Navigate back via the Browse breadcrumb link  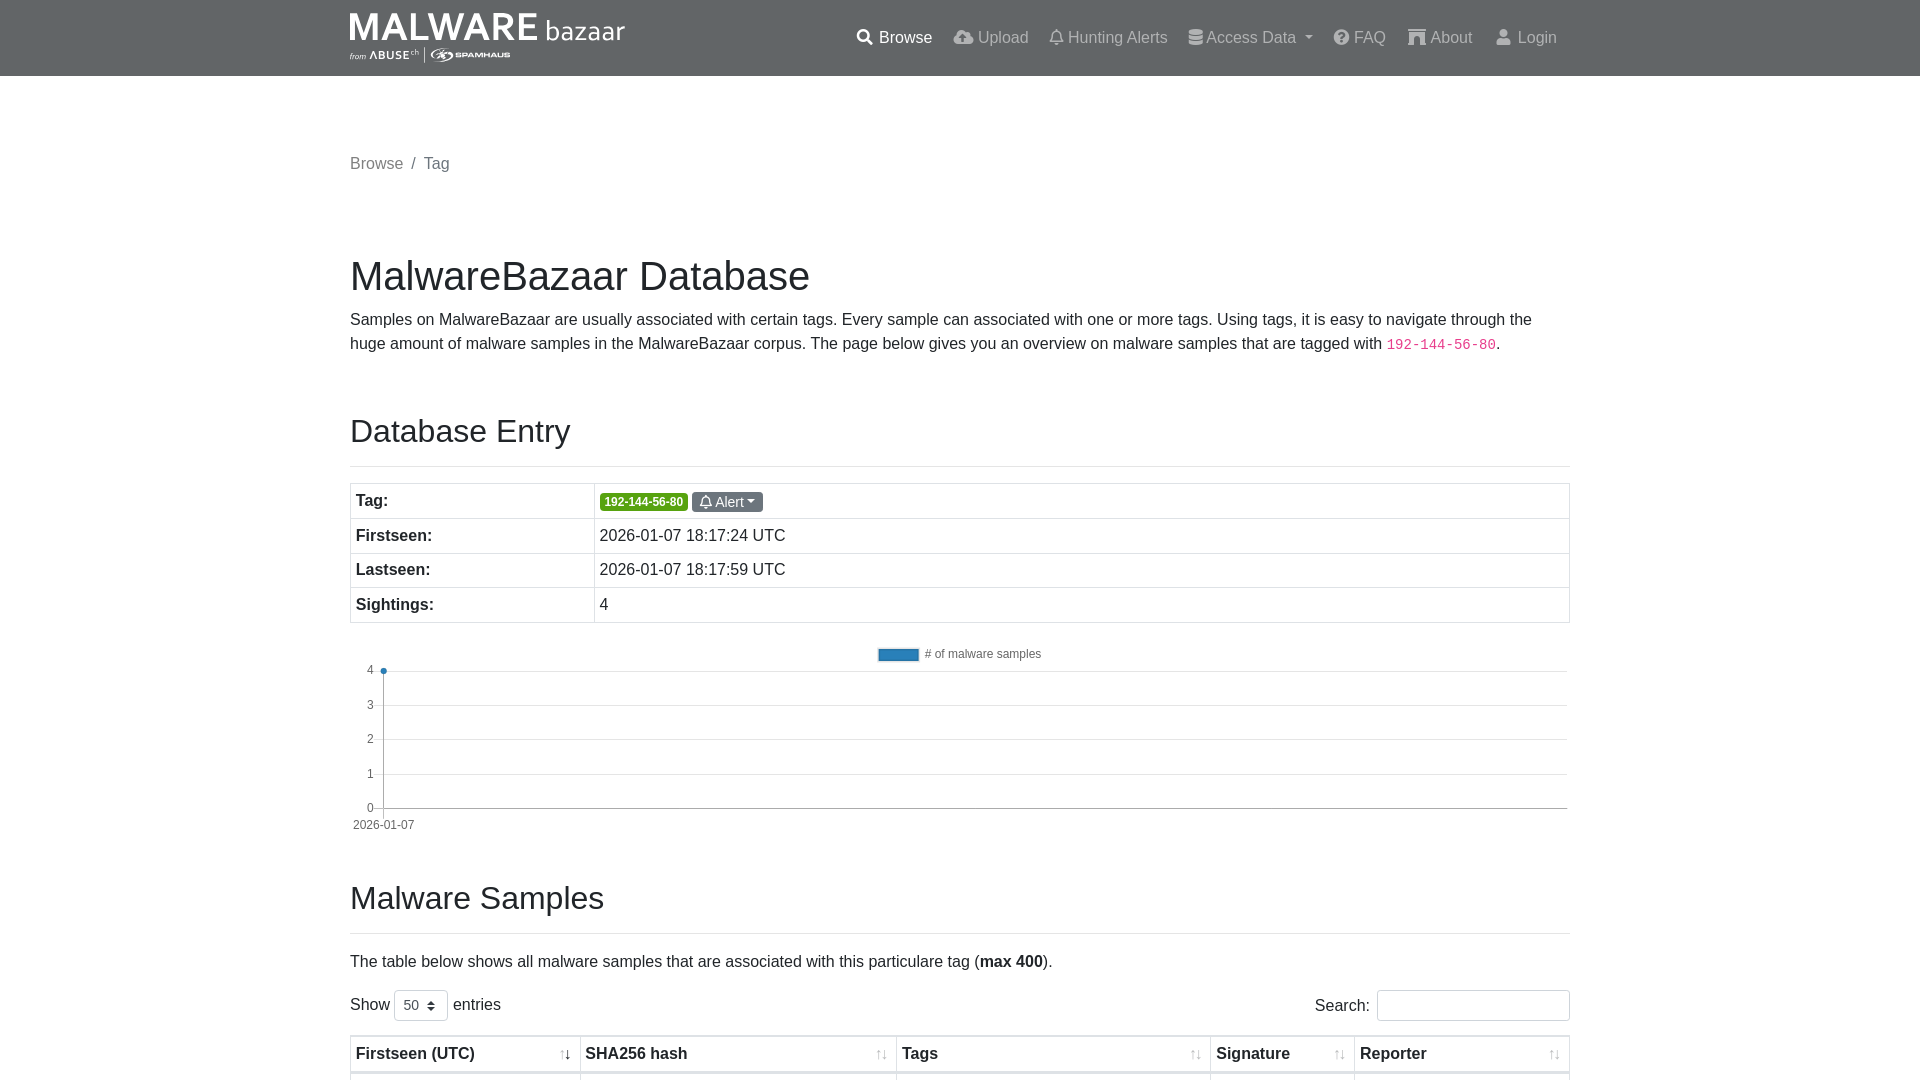point(376,163)
